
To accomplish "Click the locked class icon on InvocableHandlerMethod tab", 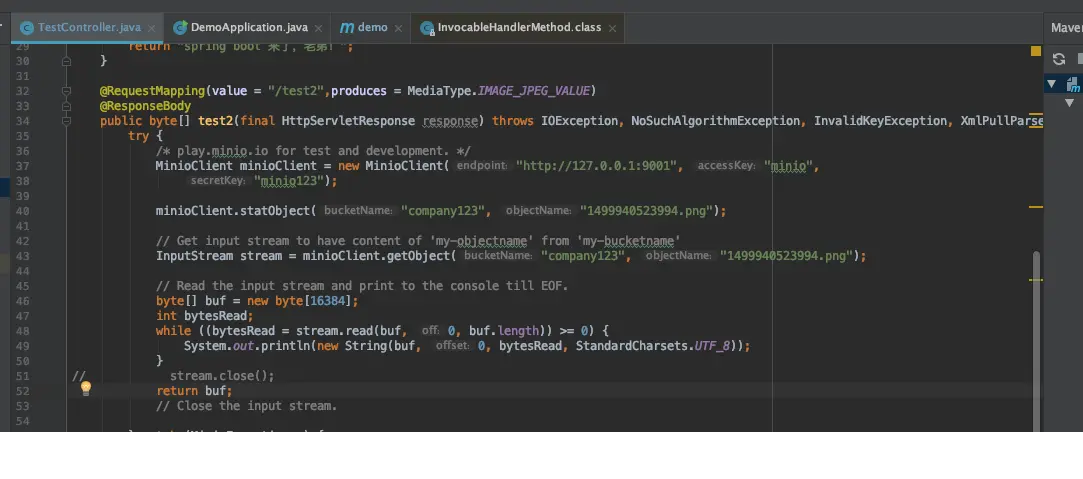I will pos(427,28).
